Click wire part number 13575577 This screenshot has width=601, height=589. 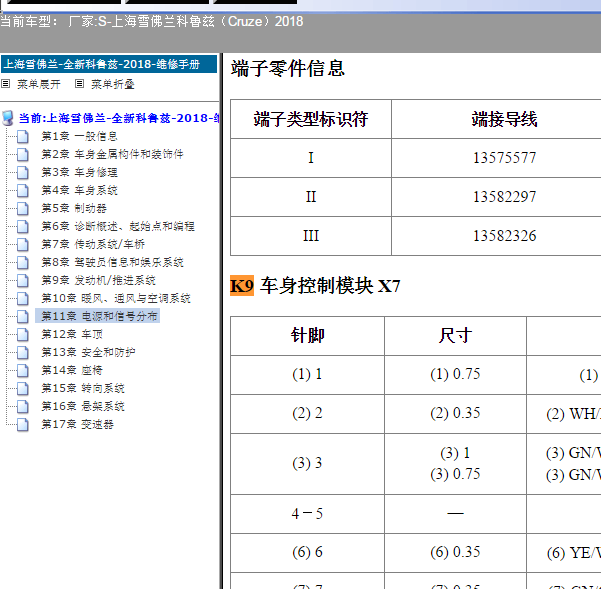click(x=504, y=158)
